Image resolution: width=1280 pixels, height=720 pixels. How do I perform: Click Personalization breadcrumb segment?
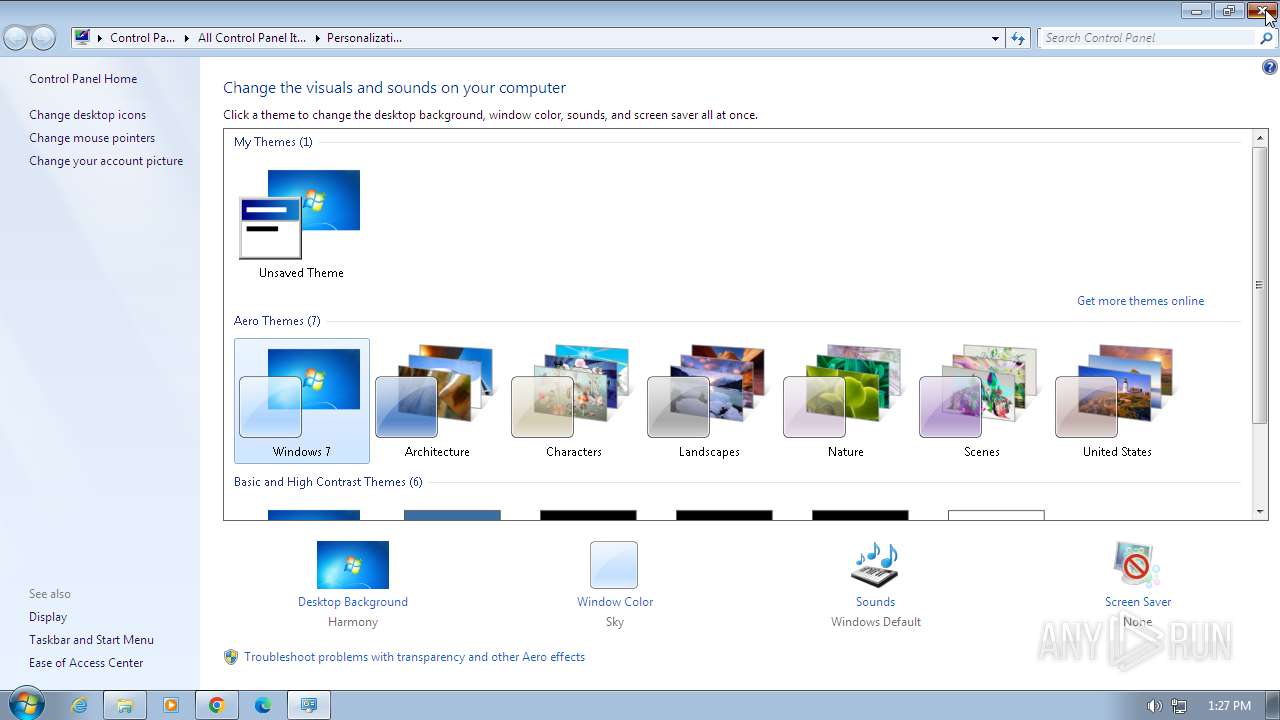coord(364,38)
